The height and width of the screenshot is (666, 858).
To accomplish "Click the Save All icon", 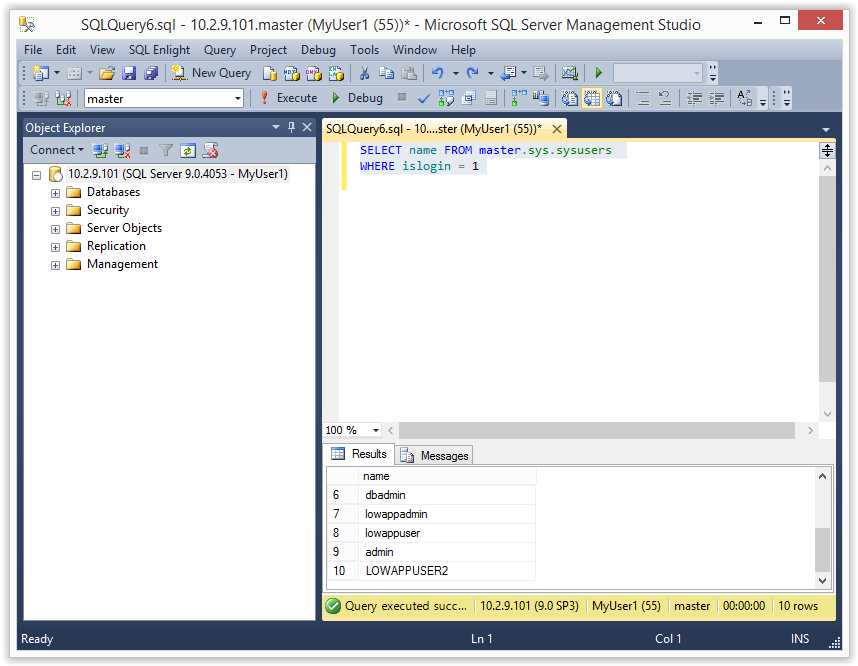I will click(x=151, y=73).
